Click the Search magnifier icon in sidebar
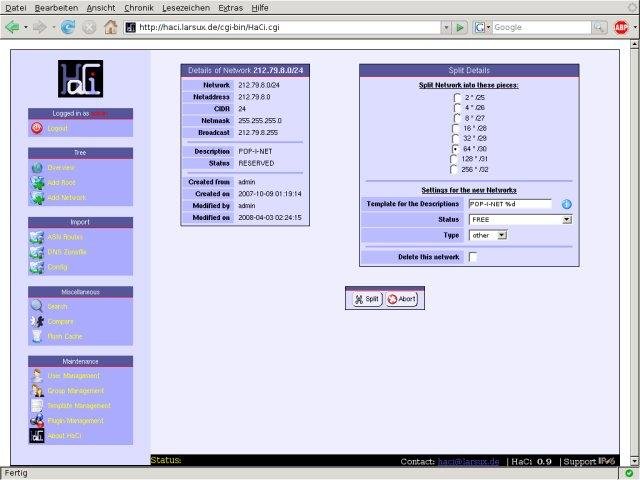The height and width of the screenshot is (480, 640). click(37, 306)
